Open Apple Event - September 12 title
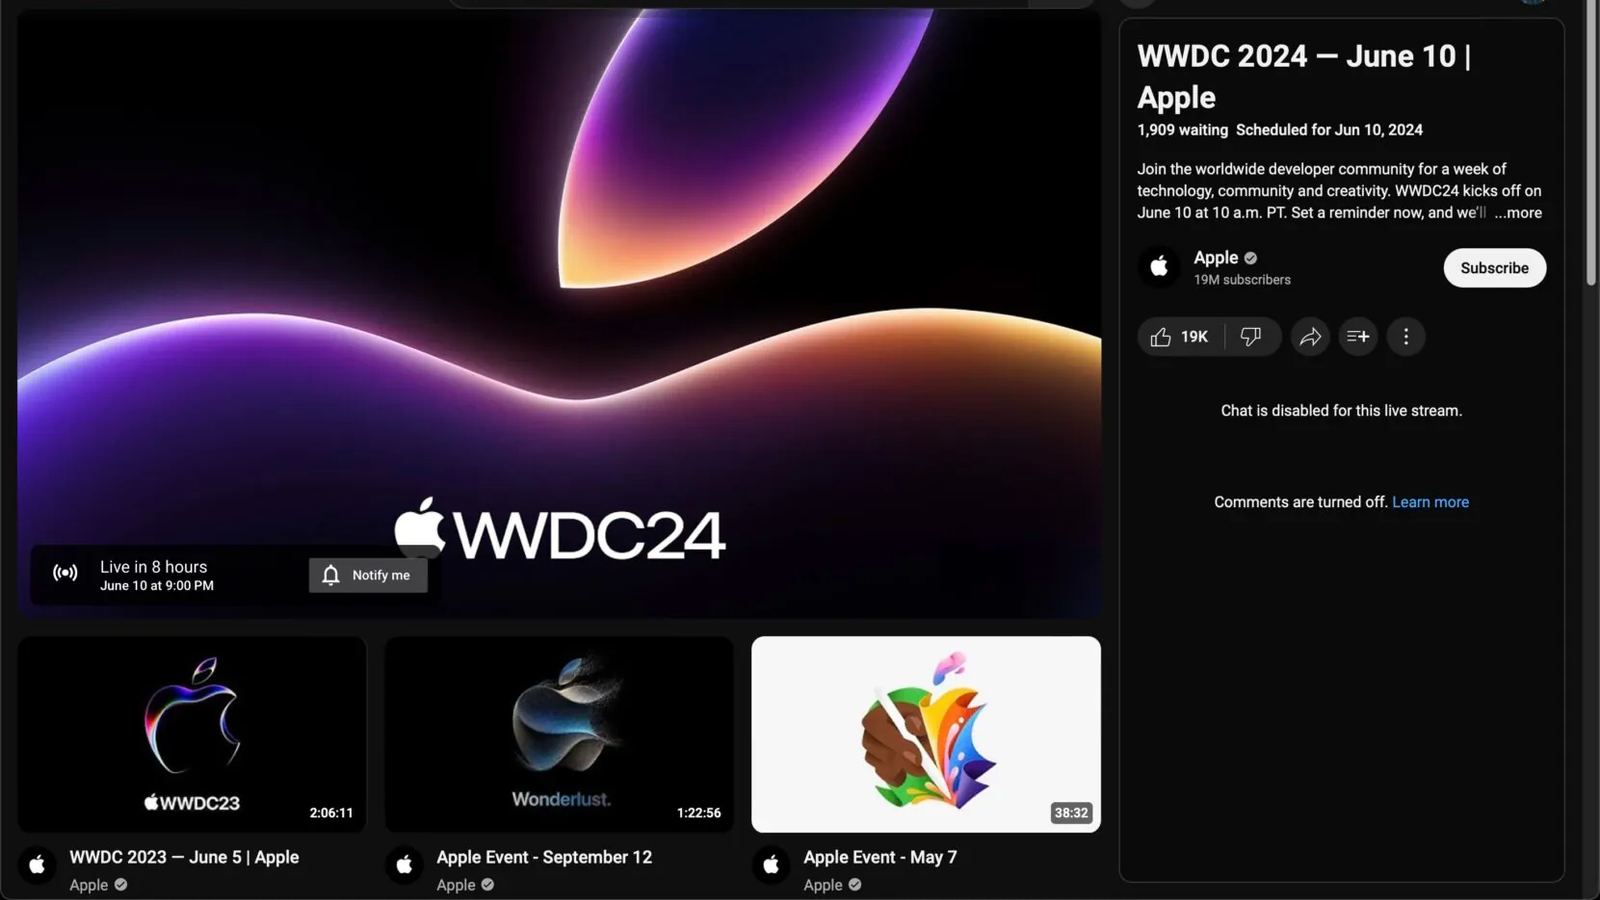1600x900 pixels. coord(544,857)
